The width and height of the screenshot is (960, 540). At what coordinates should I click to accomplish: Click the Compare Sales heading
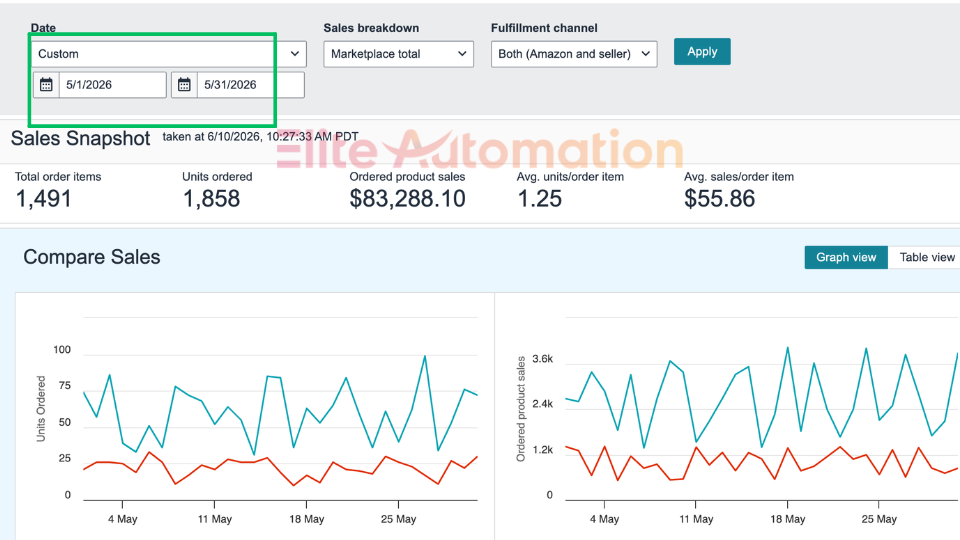tap(92, 257)
